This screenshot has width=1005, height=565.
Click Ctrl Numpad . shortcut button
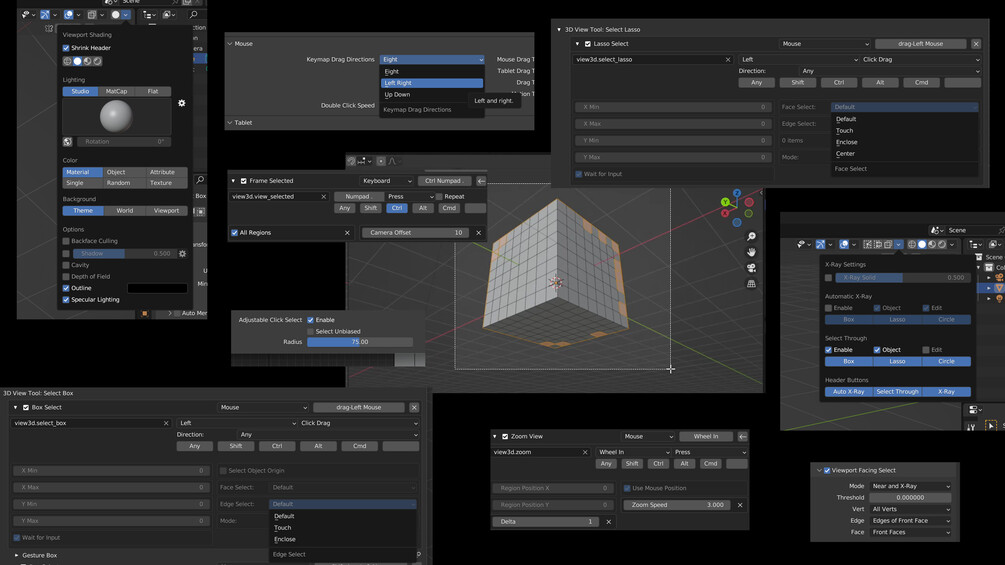click(444, 181)
